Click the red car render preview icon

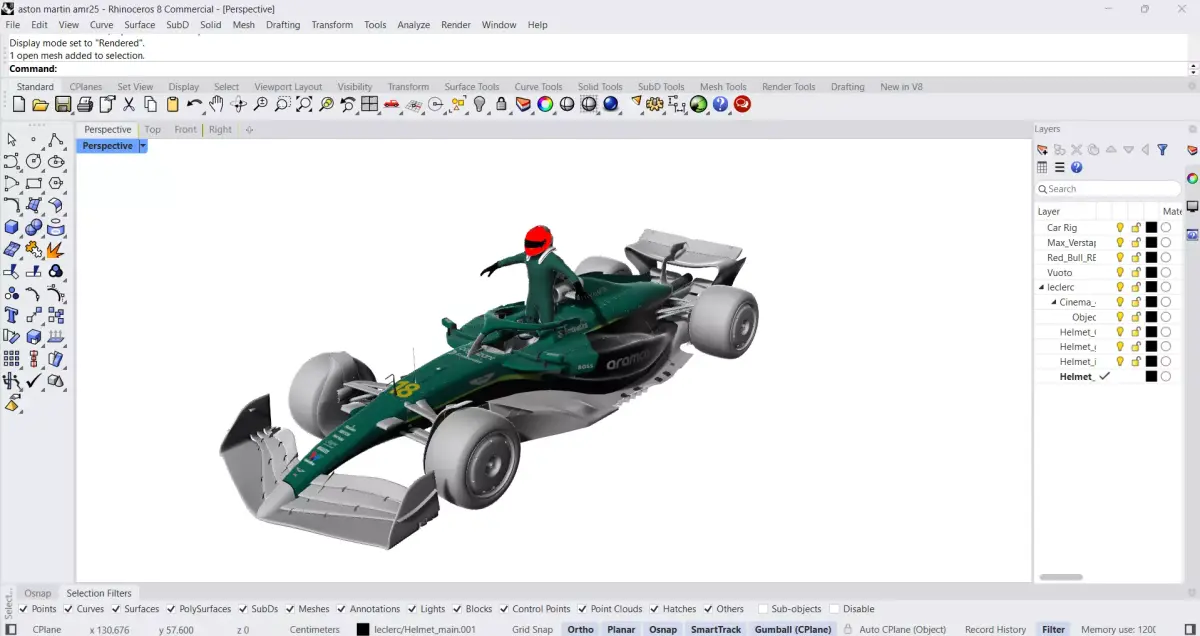[x=392, y=104]
